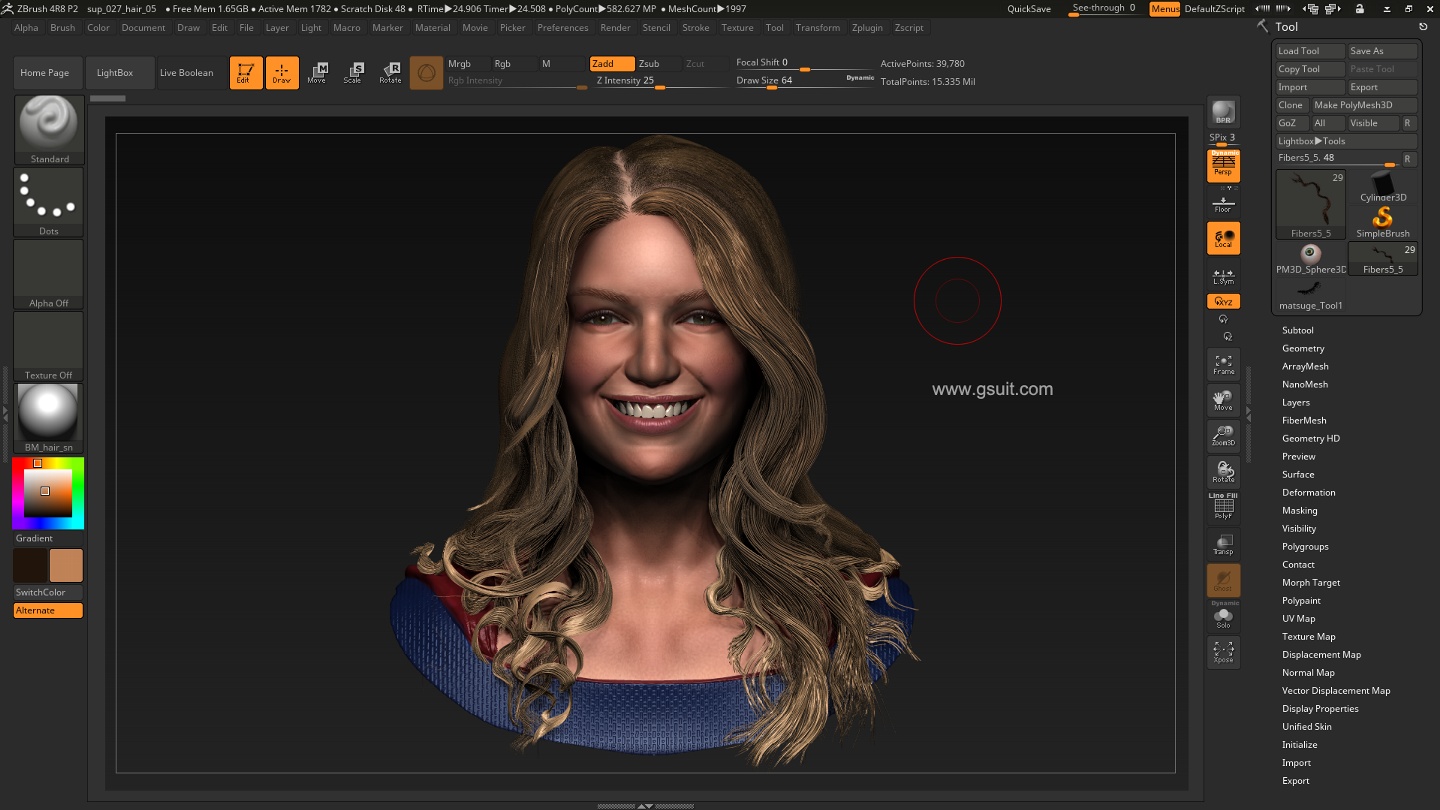Expand Display Properties section
The width and height of the screenshot is (1440, 810).
tap(1320, 708)
